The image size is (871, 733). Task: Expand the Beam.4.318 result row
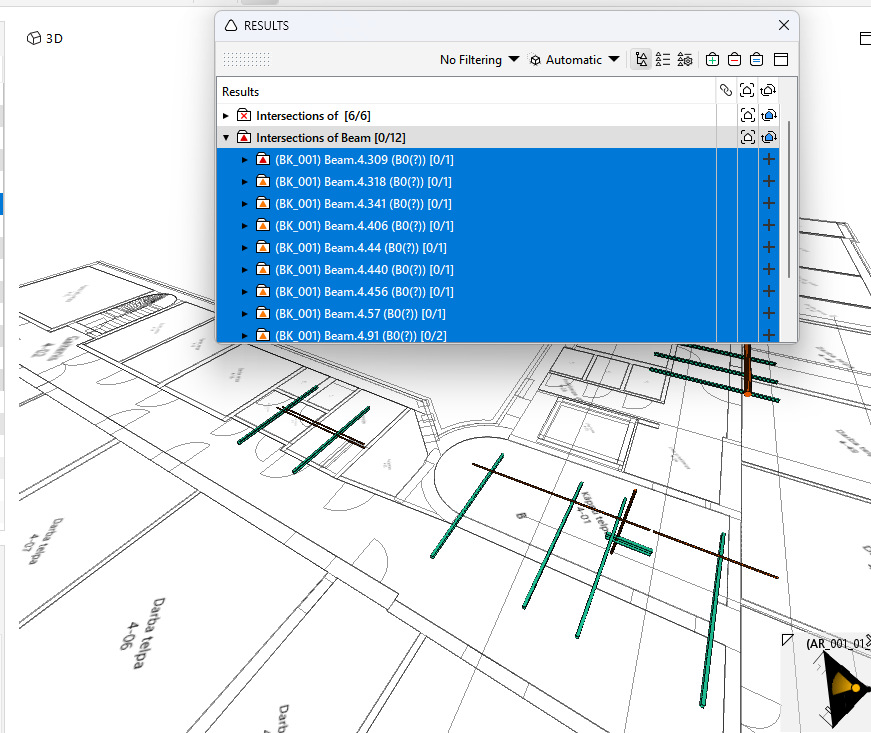[244, 182]
